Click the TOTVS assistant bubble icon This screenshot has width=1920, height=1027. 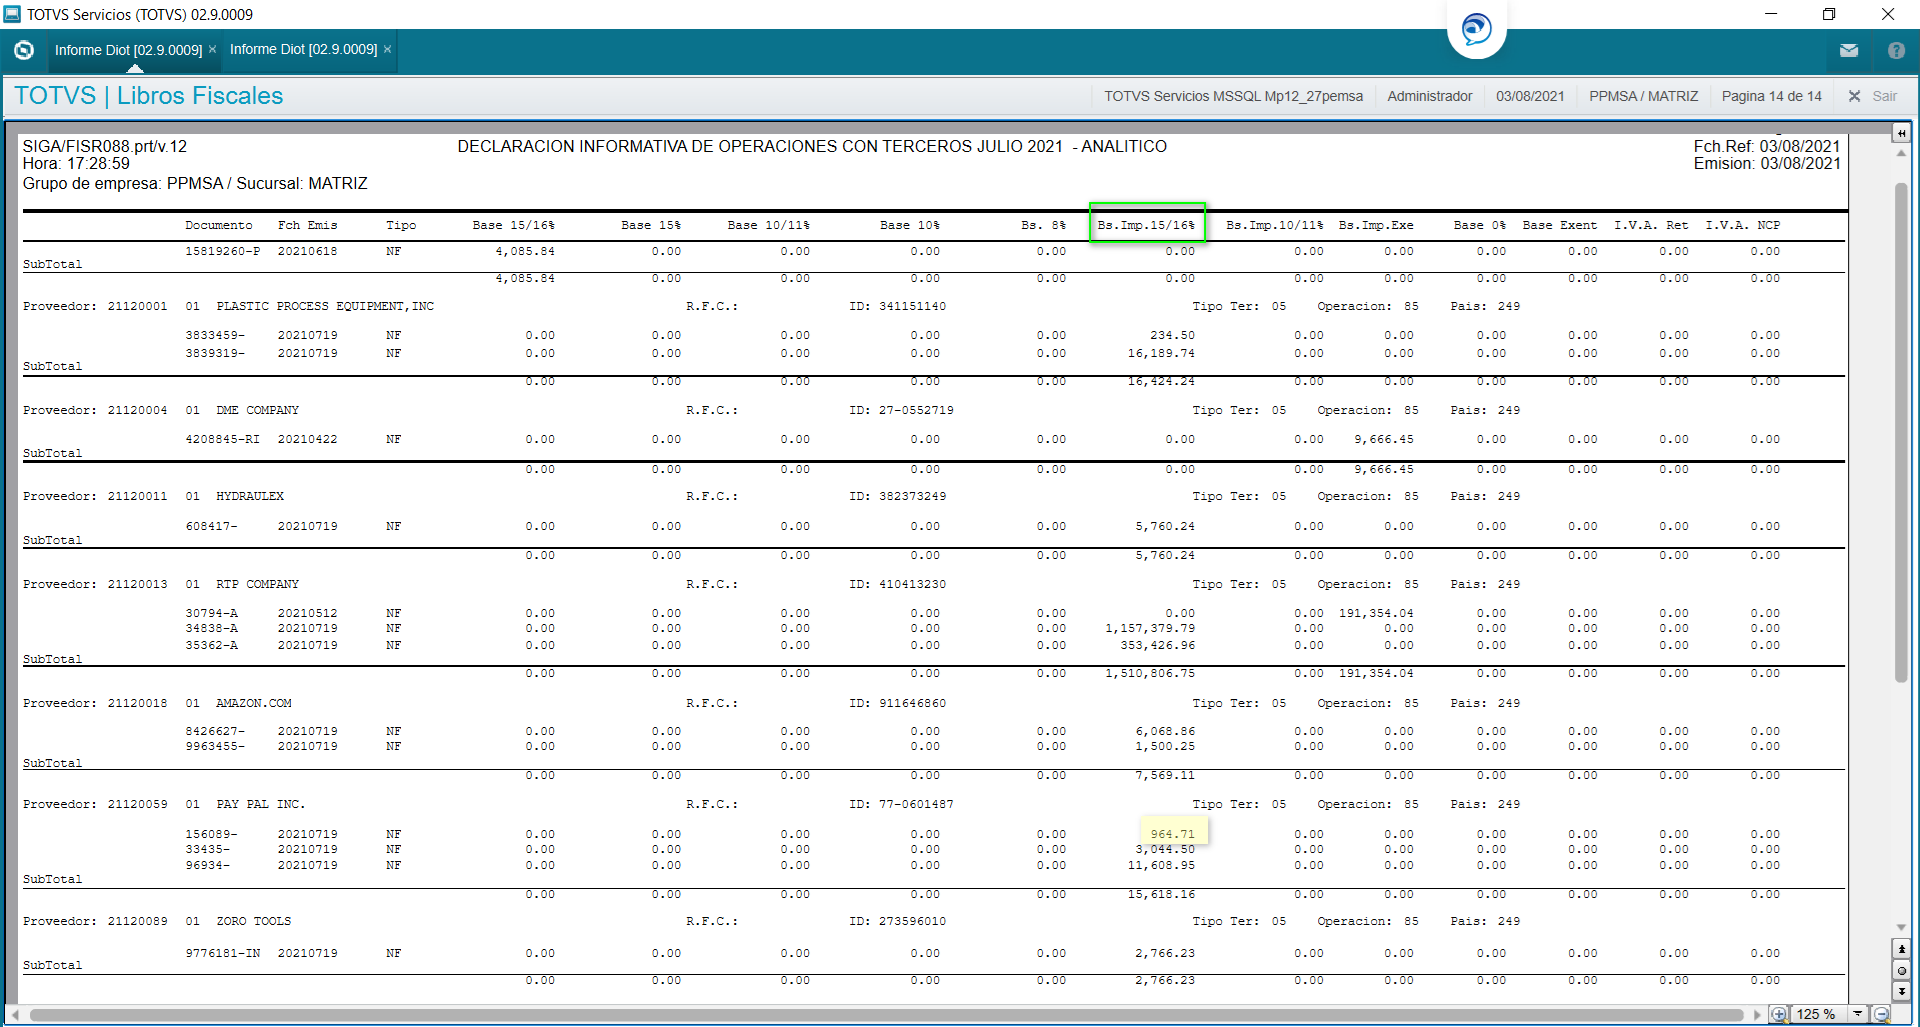click(x=1476, y=28)
